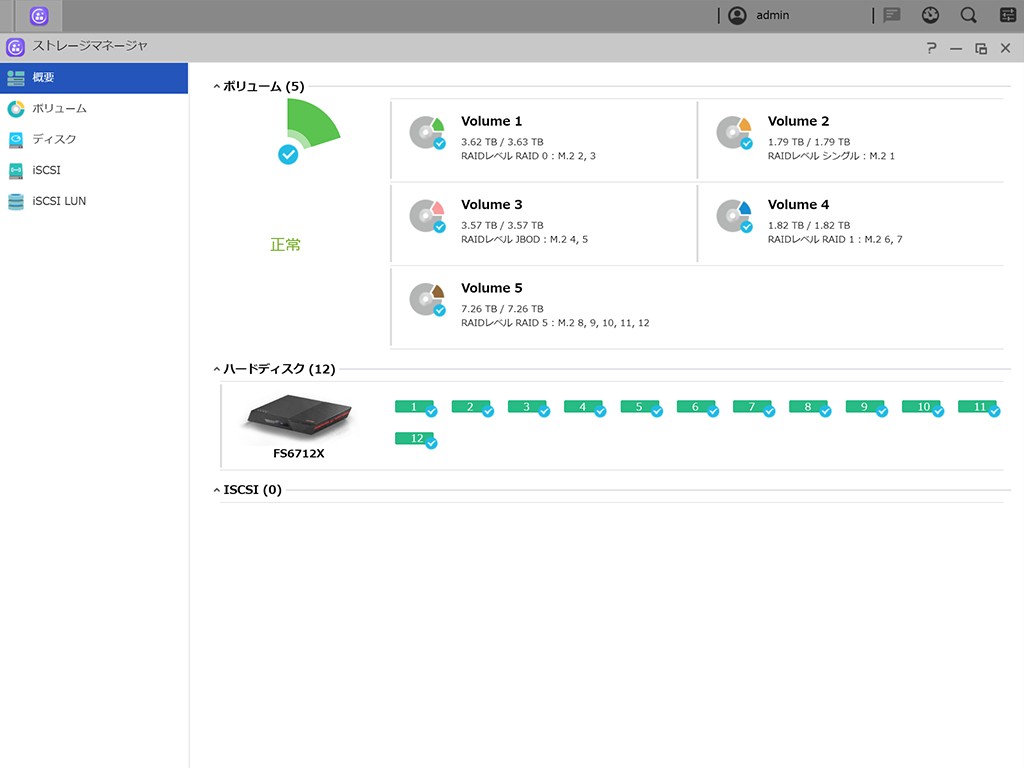Open the Storage Manager app icon in taskbar
1024x768 pixels.
tap(39, 16)
